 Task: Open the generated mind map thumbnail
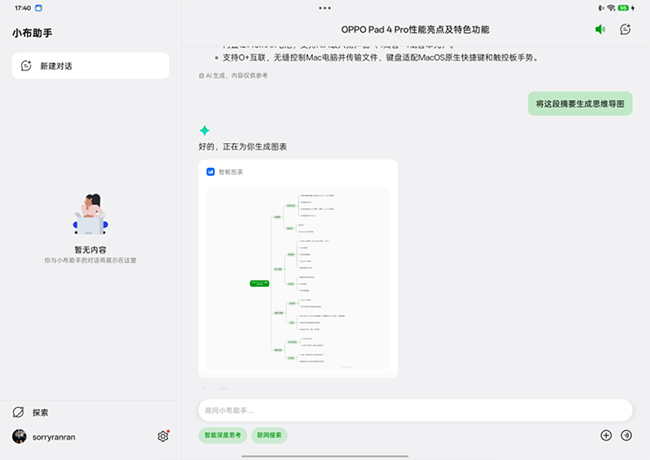[x=298, y=278]
